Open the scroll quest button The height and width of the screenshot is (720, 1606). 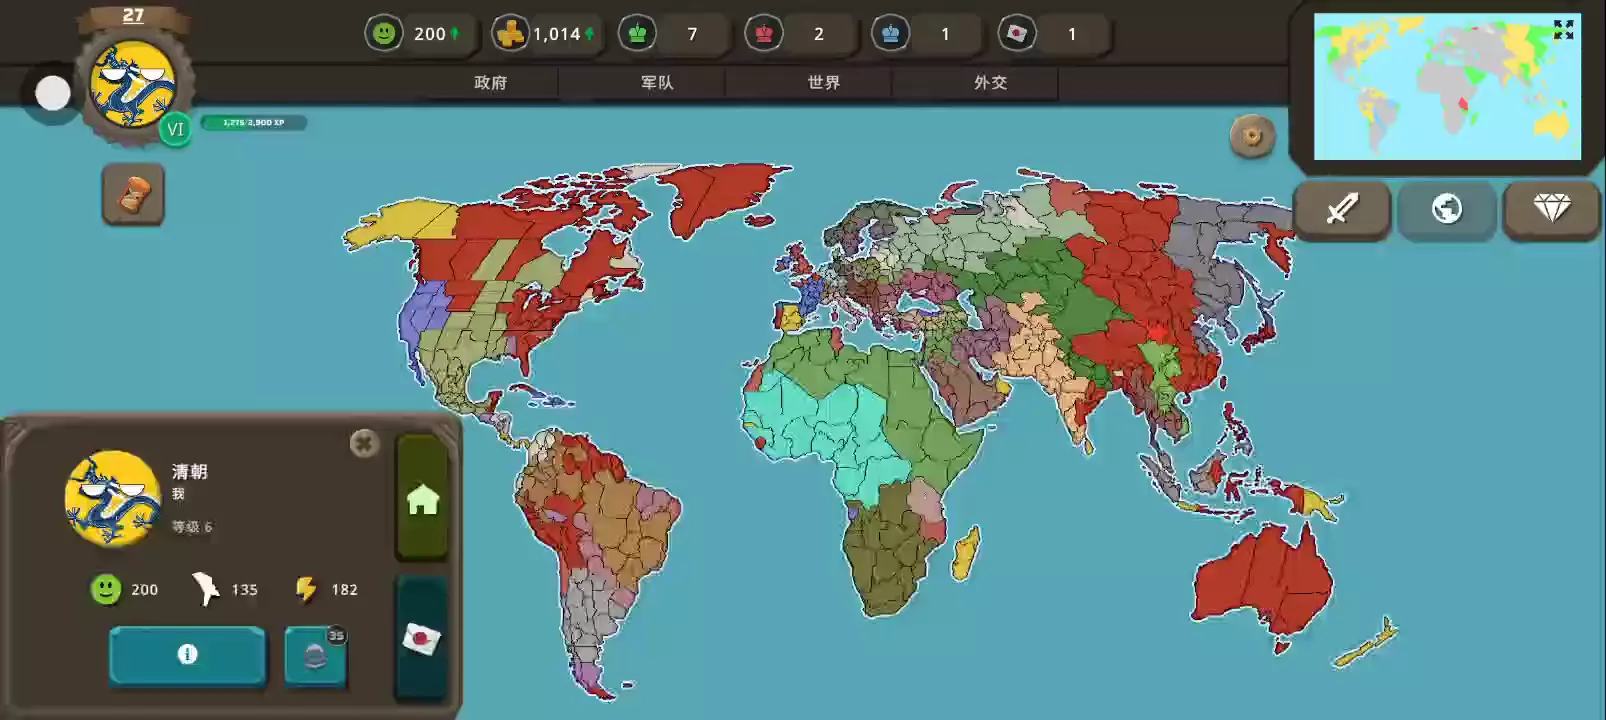tap(133, 195)
